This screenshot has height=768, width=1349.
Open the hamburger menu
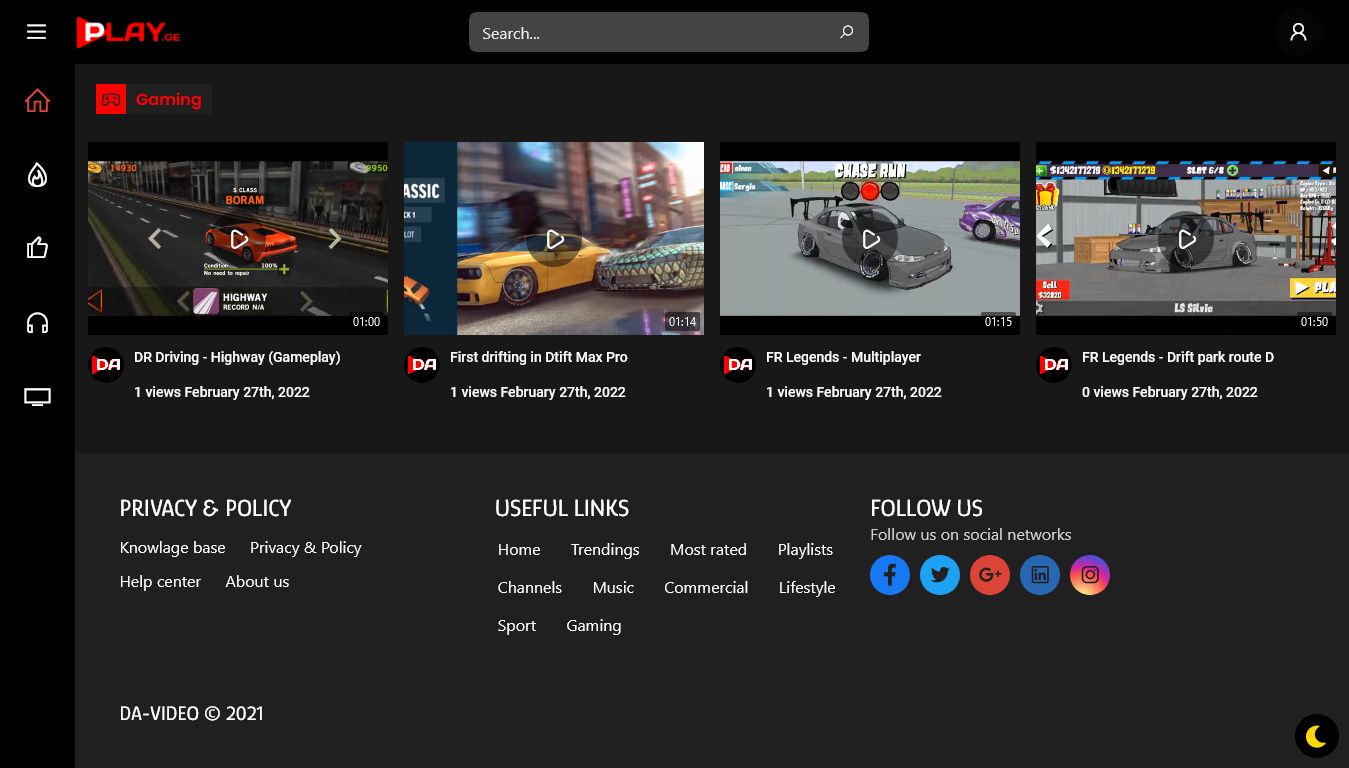click(37, 32)
